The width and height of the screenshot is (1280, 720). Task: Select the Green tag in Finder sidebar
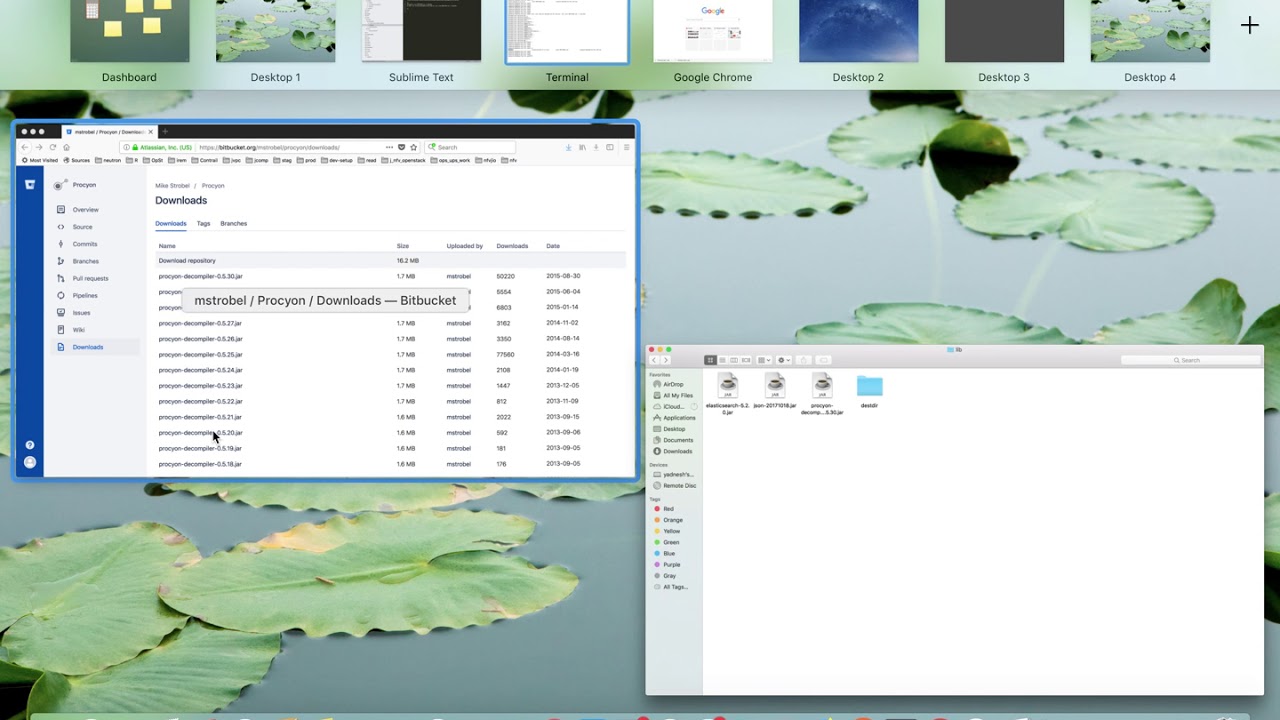[671, 542]
